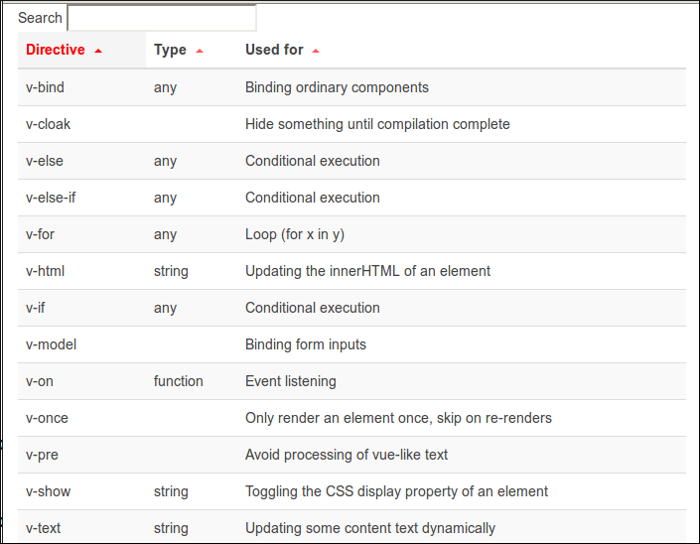Screen dimensions: 700x544
Task: Click the v-pre directive cell
Action: [44, 455]
